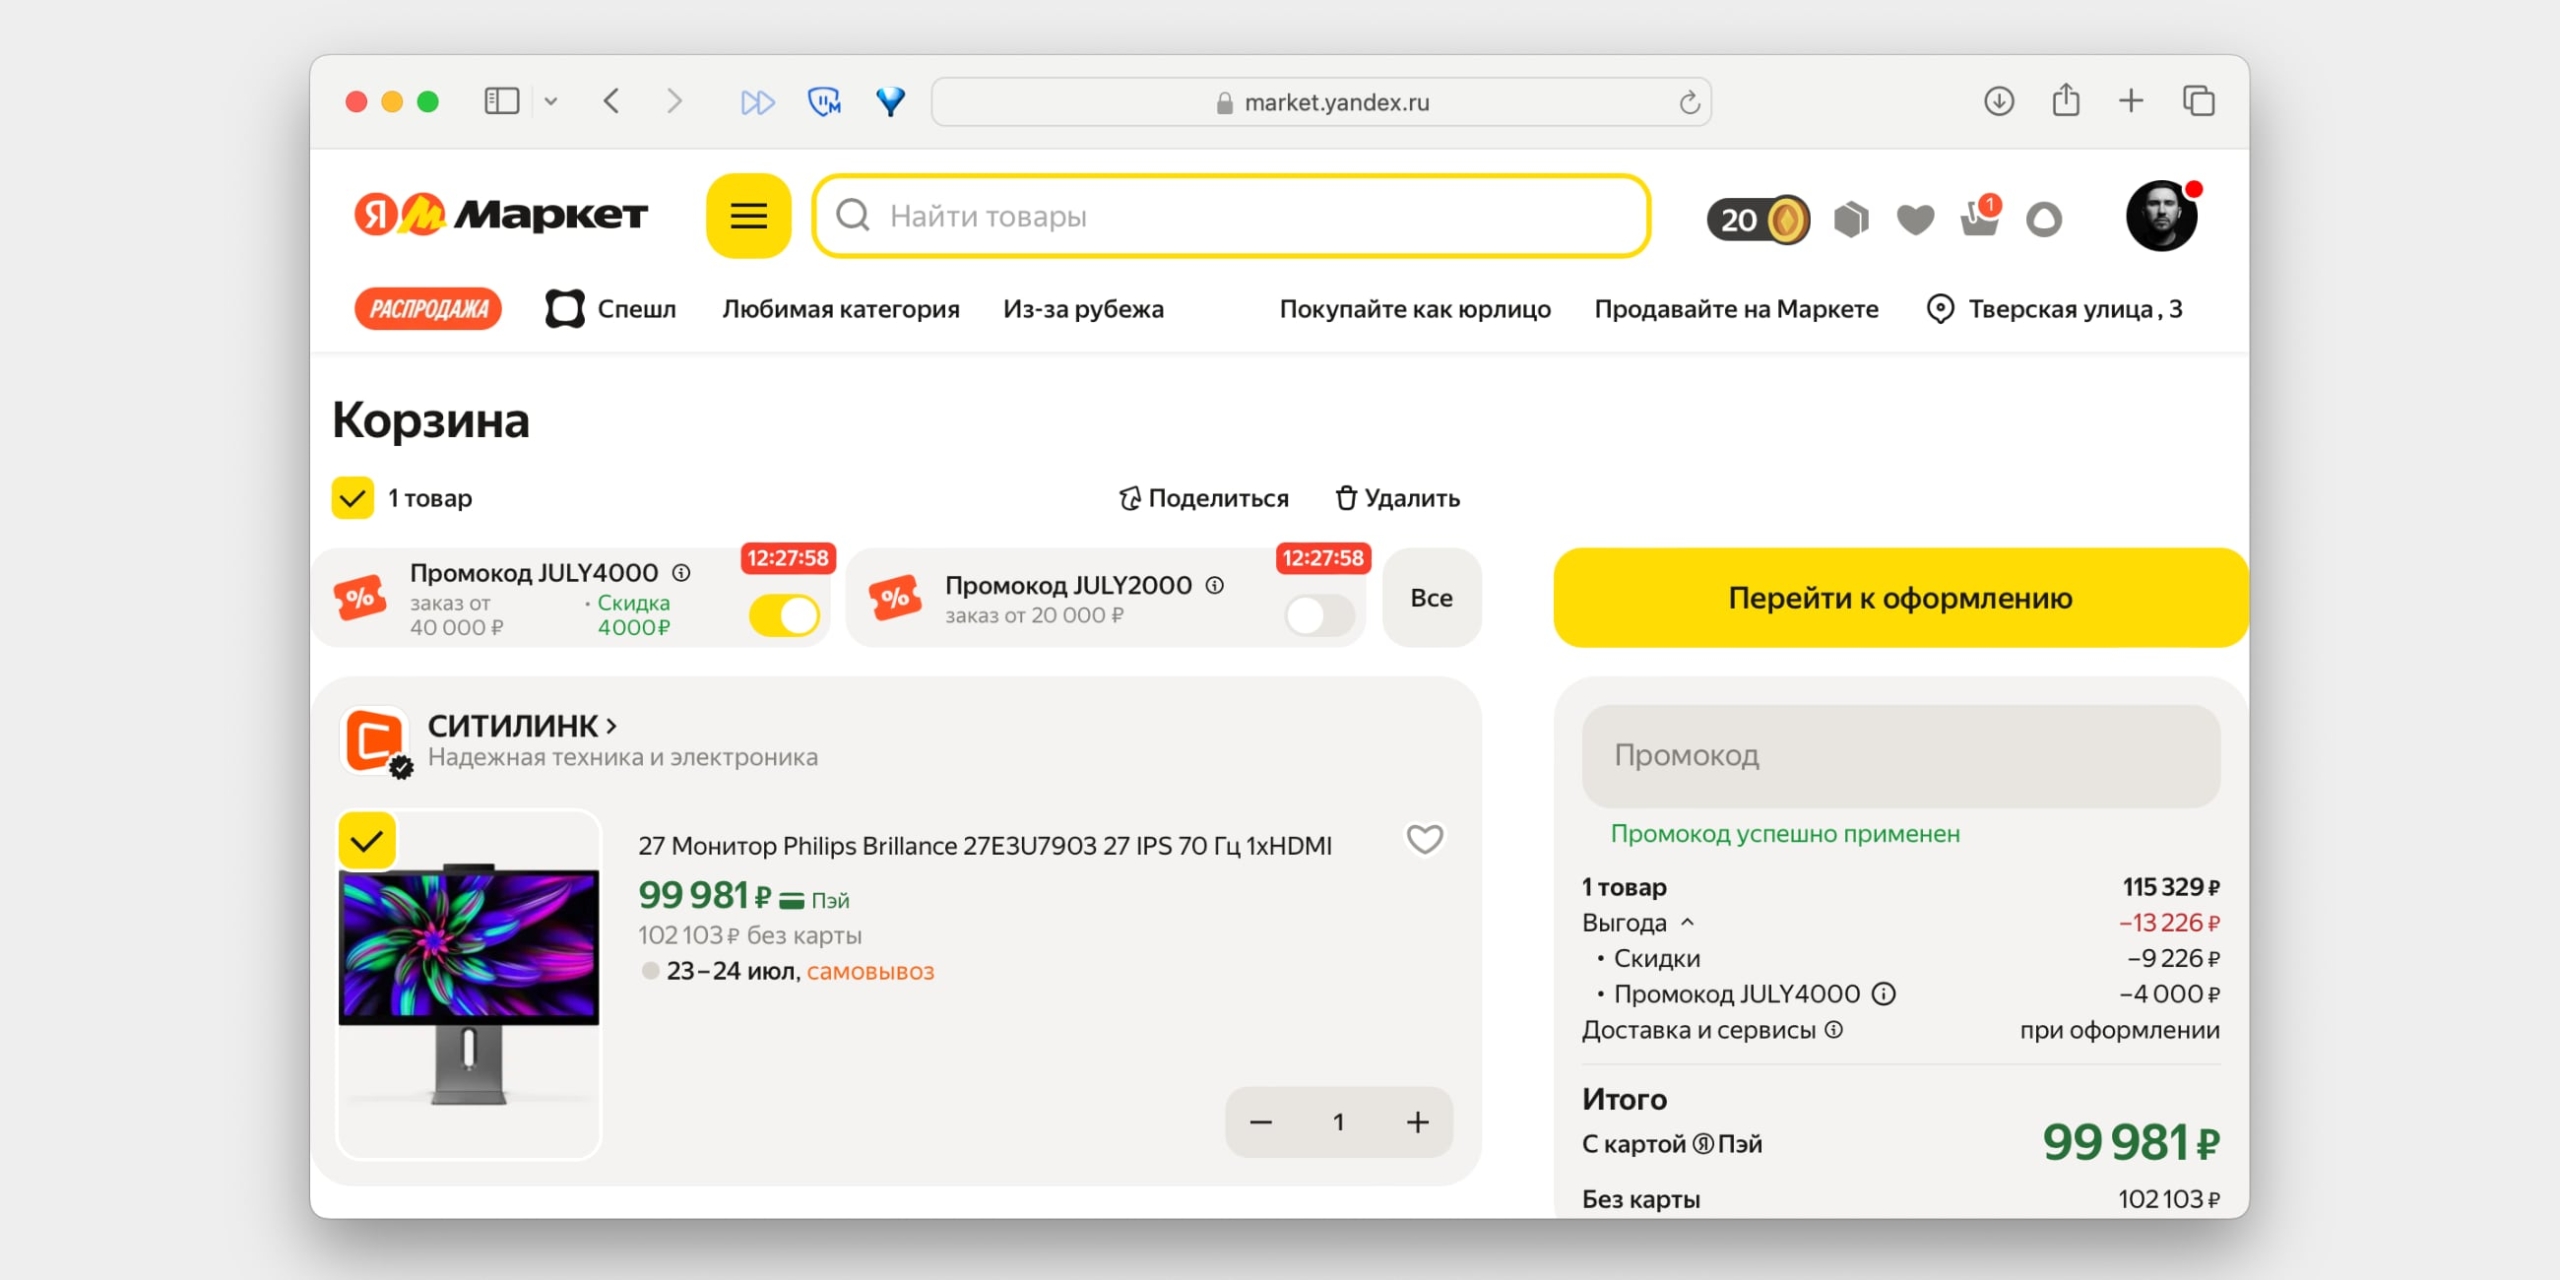2560x1280 pixels.
Task: Click the fast-forward extension icon
Action: click(x=757, y=102)
